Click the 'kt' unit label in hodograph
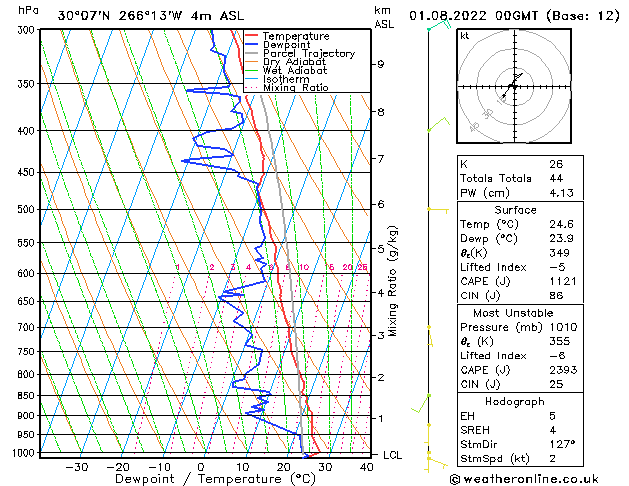Image resolution: width=629 pixels, height=486 pixels. pyautogui.click(x=465, y=36)
